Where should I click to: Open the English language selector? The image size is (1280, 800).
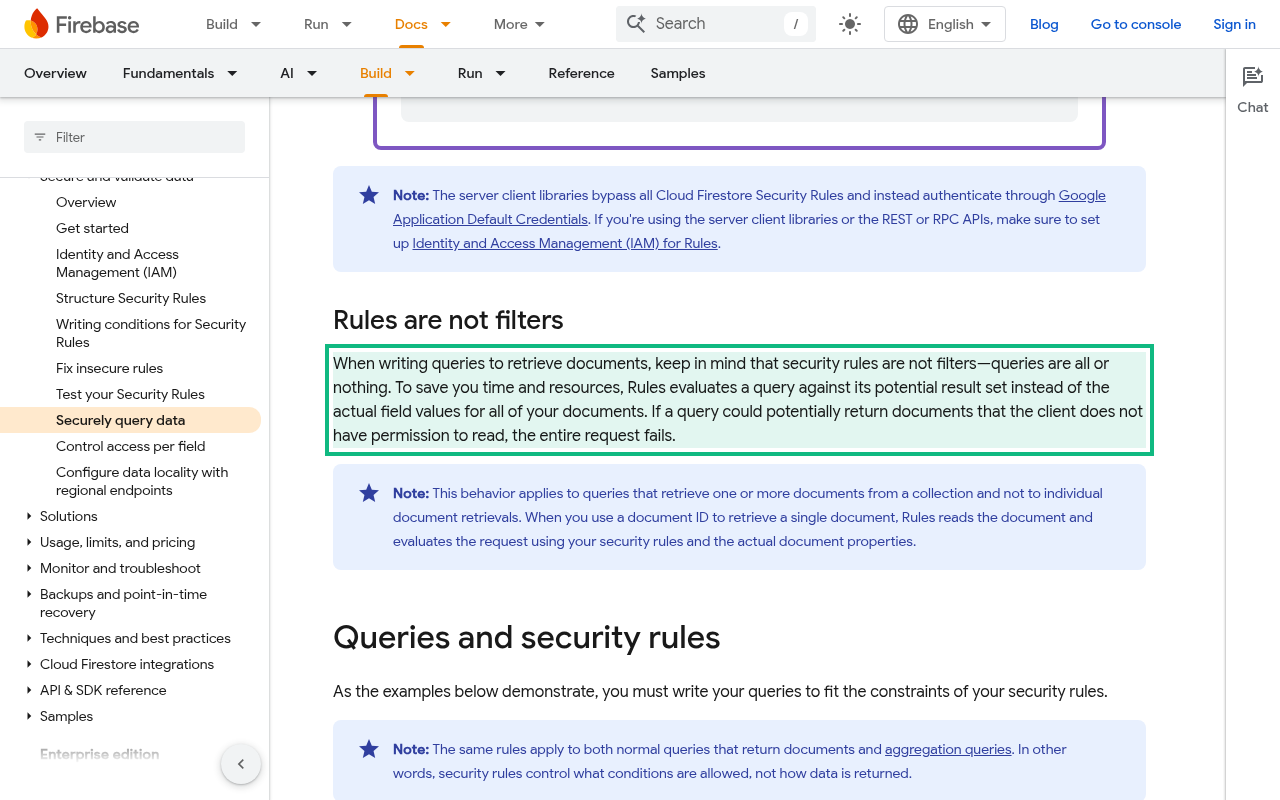click(945, 24)
